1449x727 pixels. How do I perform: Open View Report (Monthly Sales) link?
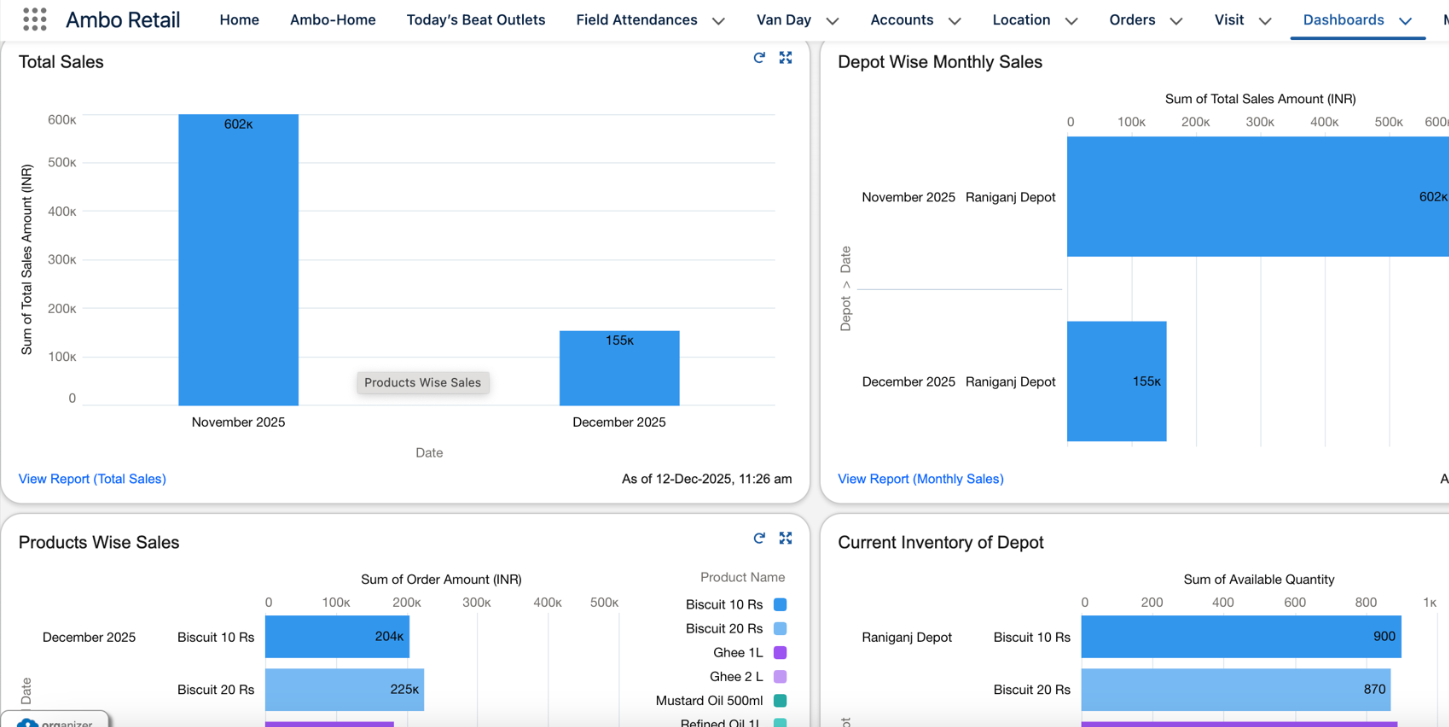[x=921, y=479]
